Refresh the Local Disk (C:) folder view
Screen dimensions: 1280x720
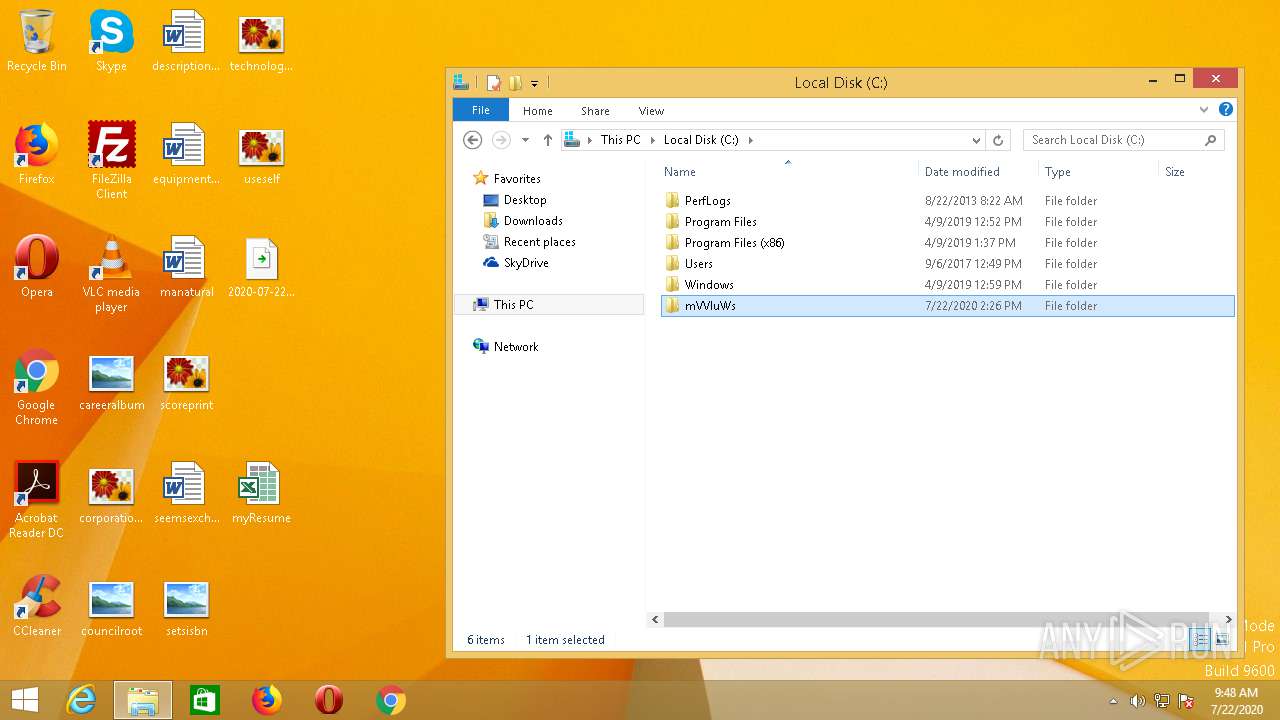[997, 140]
